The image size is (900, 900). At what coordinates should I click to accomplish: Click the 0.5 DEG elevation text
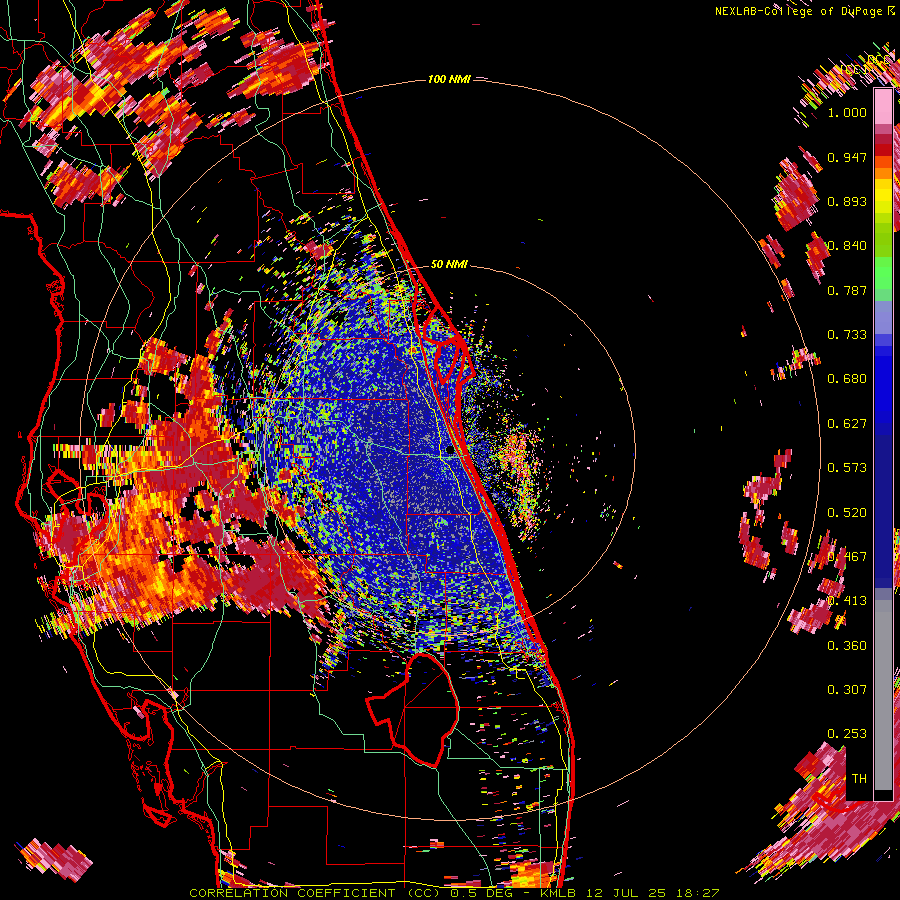481,893
